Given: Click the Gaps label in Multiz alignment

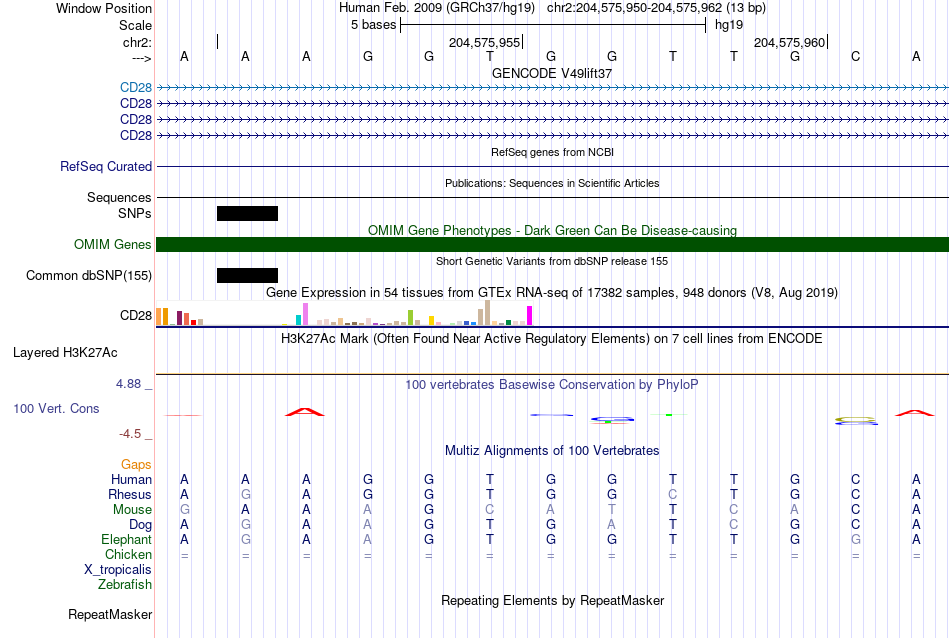Looking at the screenshot, I should [136, 464].
